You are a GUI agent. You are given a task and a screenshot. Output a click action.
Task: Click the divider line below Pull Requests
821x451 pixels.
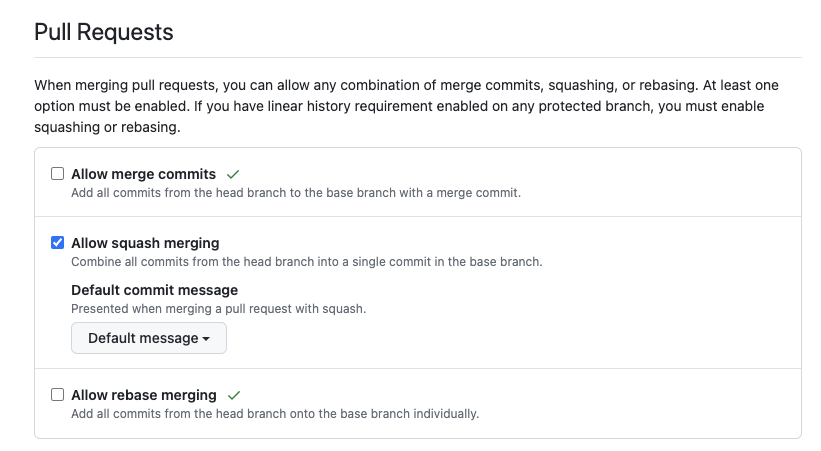click(x=418, y=58)
